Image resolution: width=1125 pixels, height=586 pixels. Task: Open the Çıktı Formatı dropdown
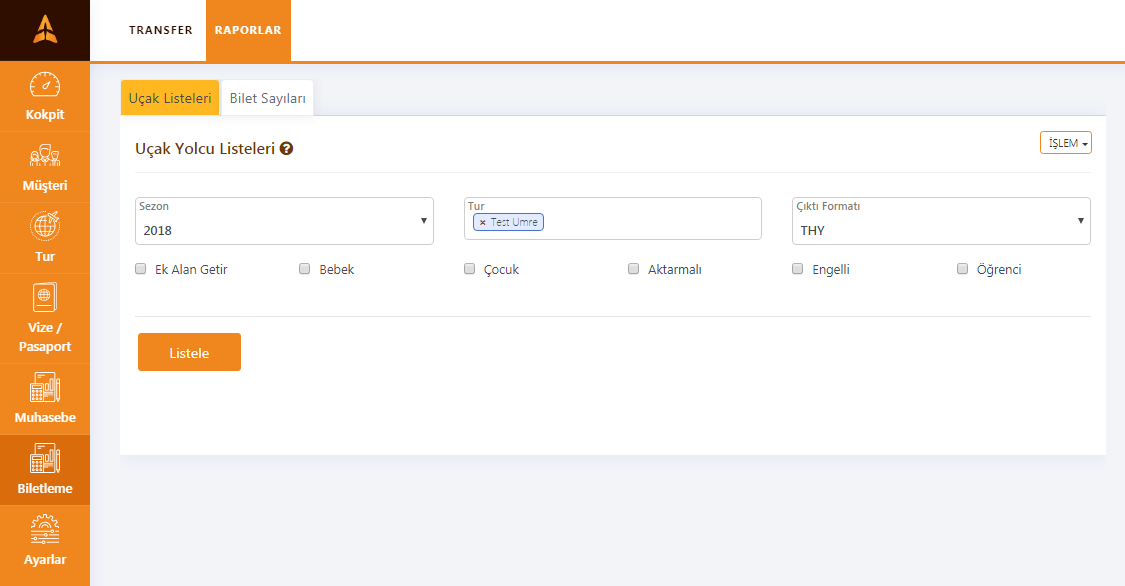point(941,221)
